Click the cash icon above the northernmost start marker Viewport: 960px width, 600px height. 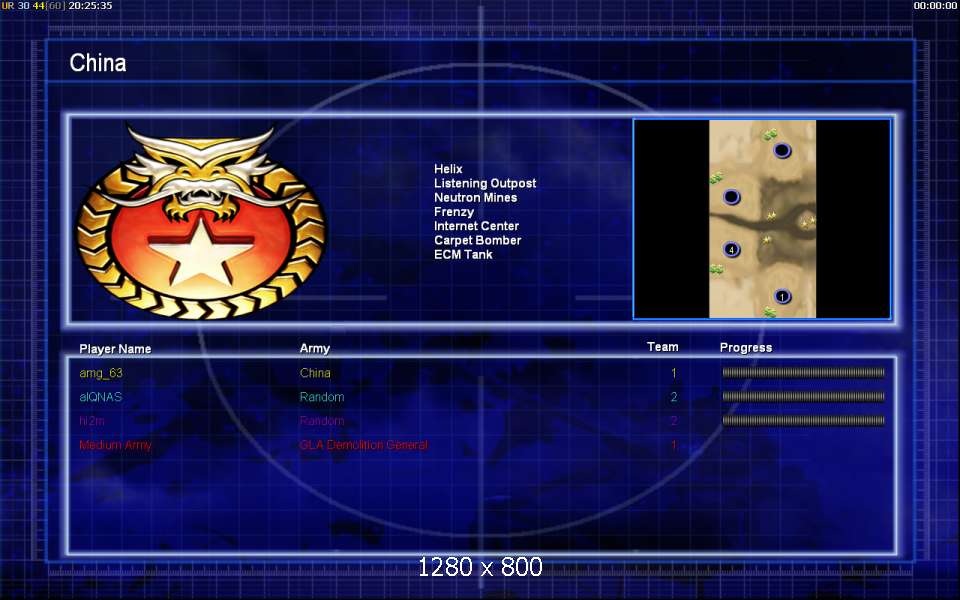point(770,134)
